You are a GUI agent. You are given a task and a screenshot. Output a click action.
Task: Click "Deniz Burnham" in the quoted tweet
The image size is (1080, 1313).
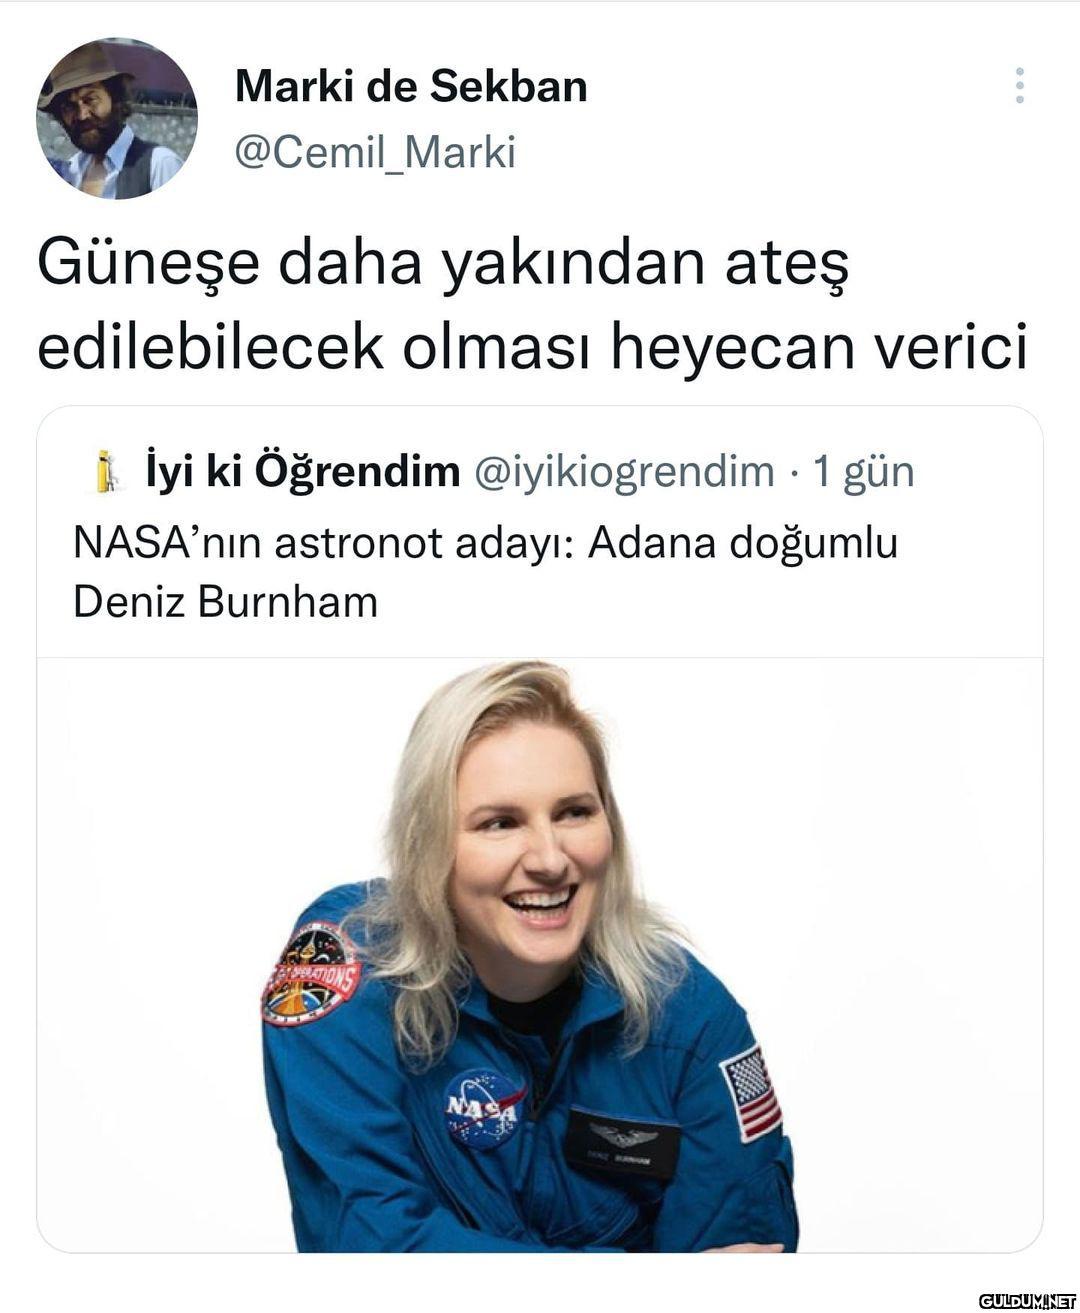226,602
